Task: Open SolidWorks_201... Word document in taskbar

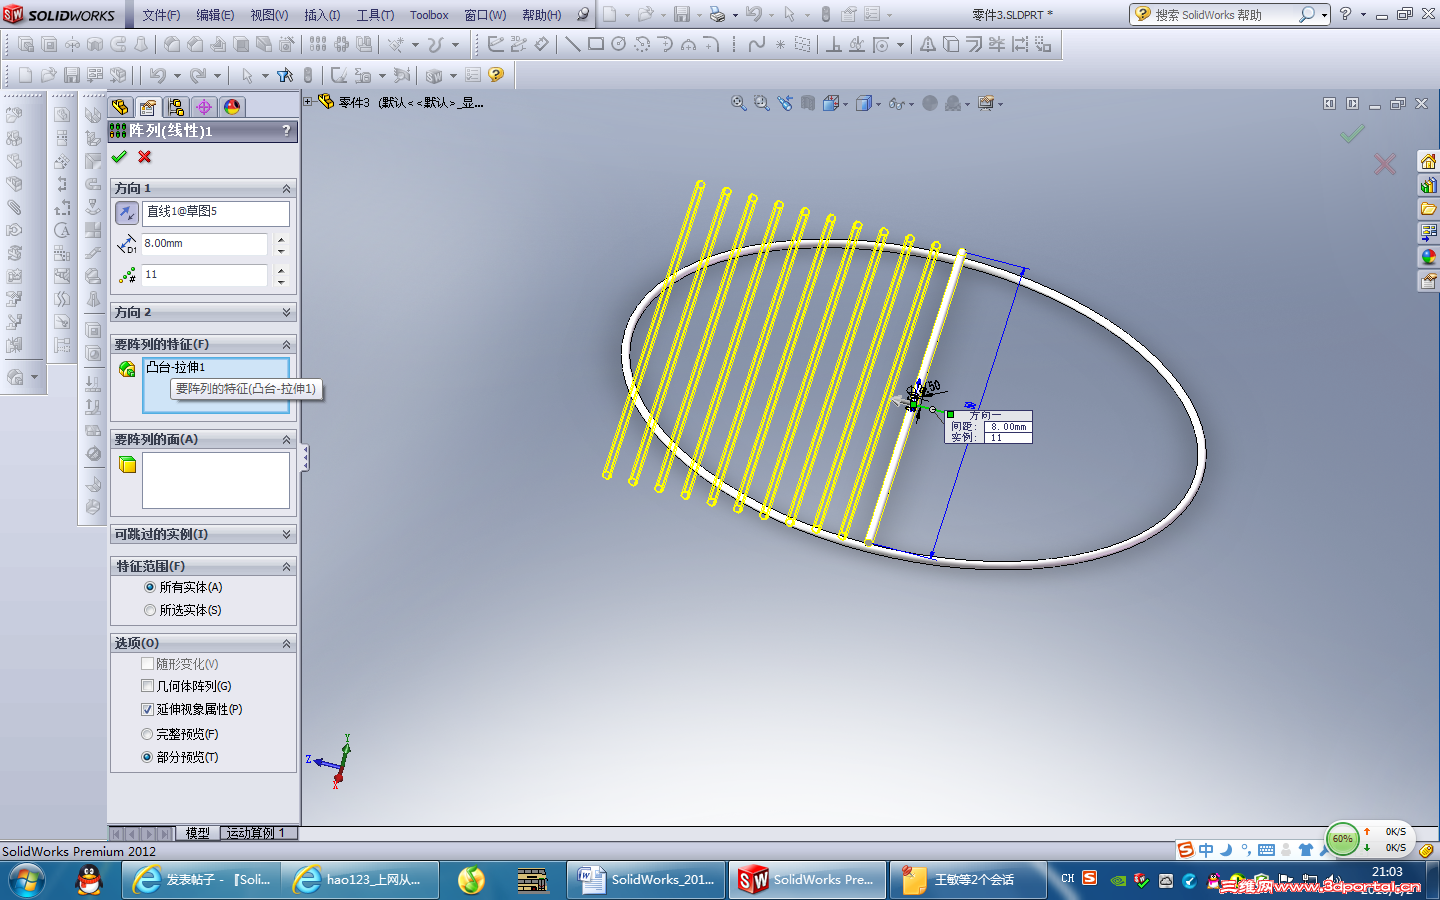Action: (646, 880)
